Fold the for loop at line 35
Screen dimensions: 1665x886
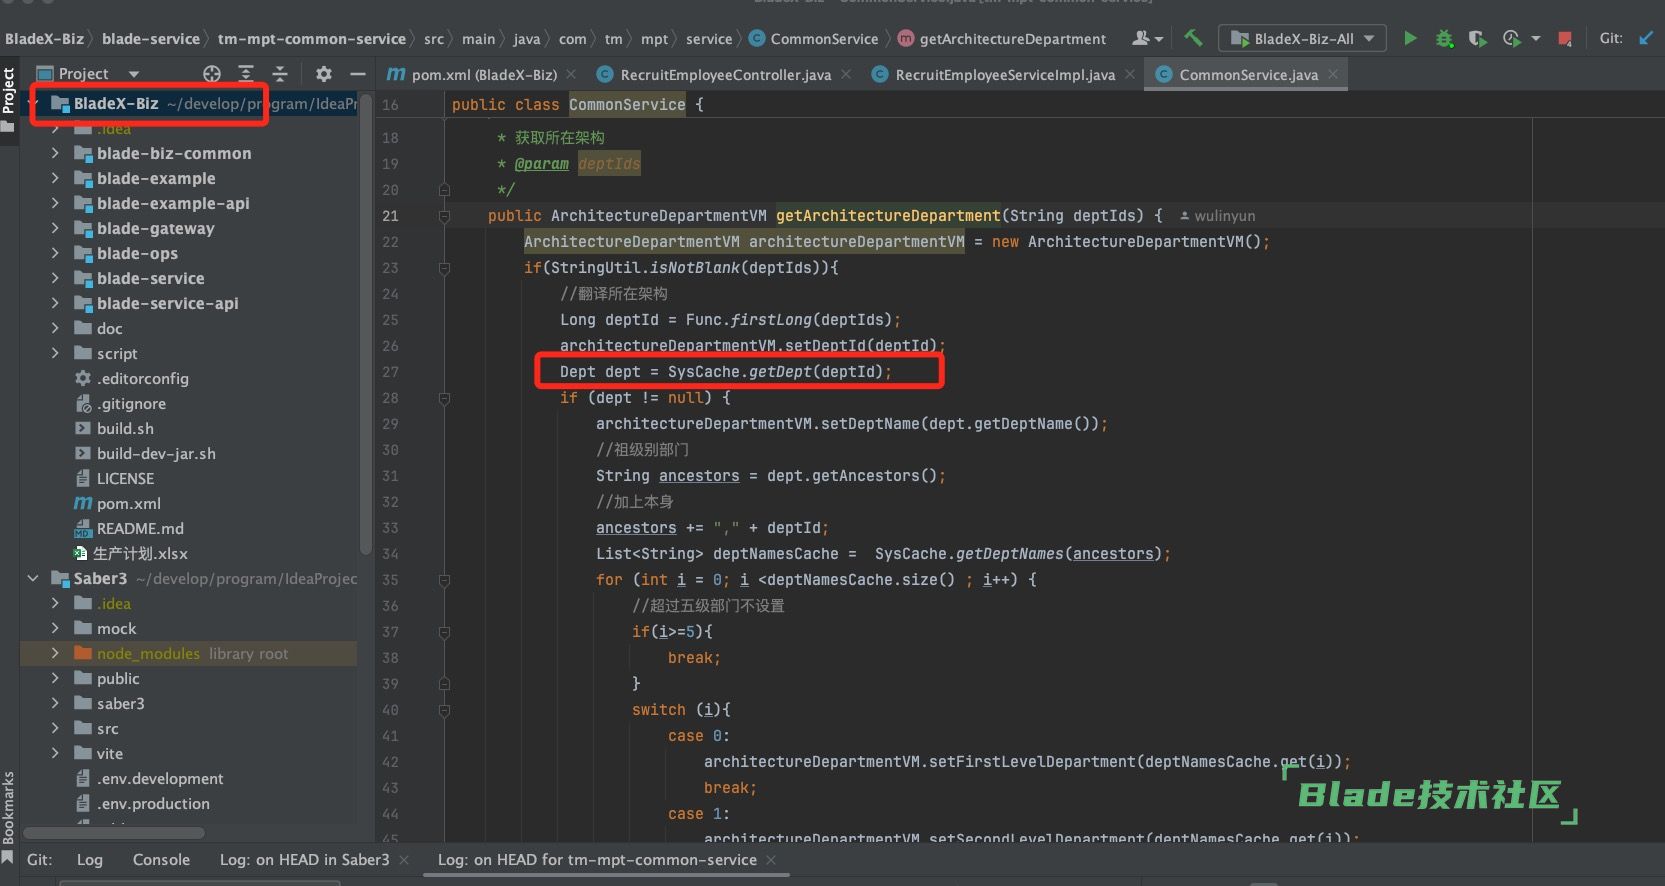pos(444,580)
